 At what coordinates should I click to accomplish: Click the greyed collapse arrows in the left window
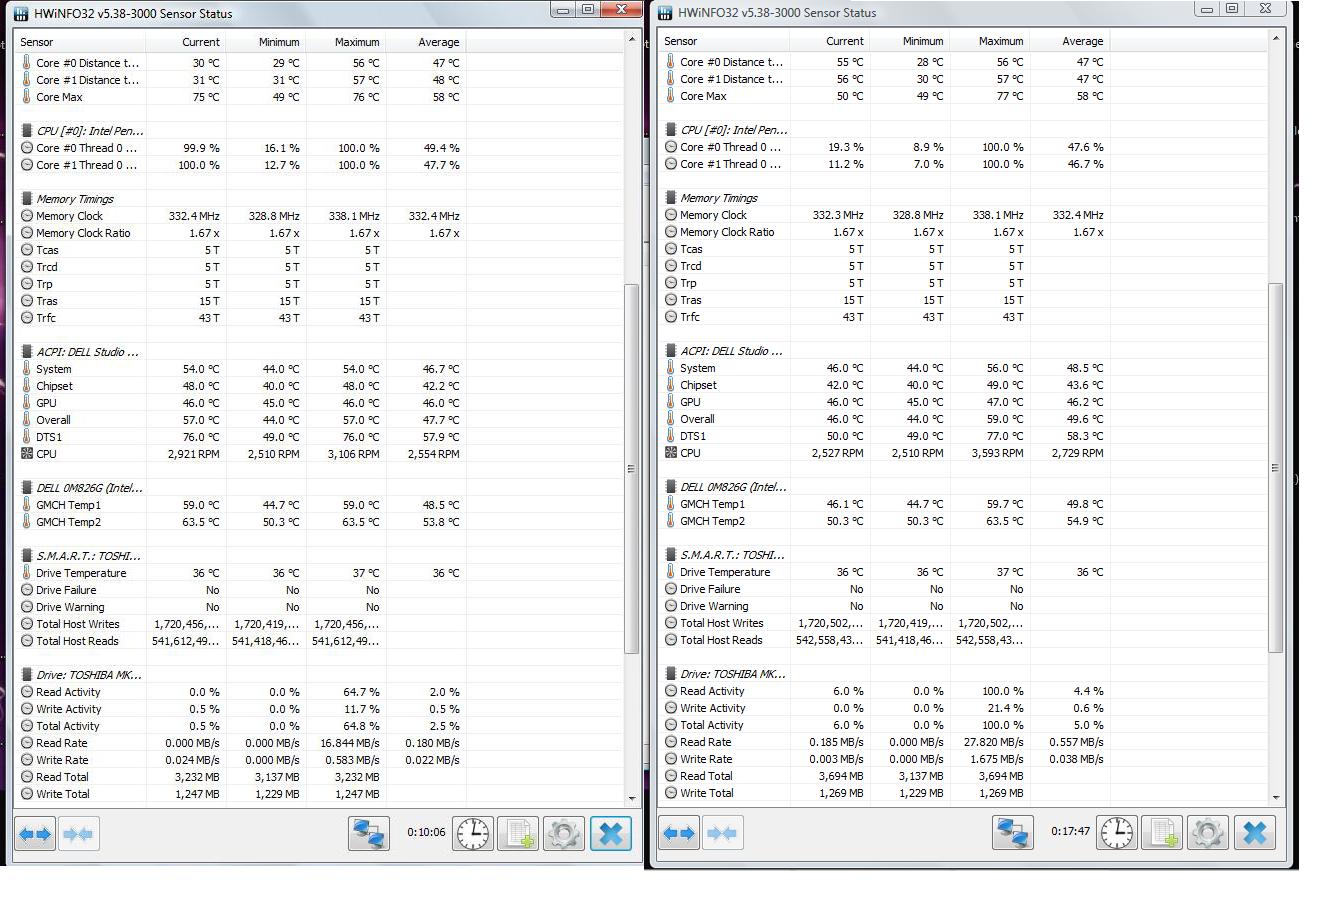[78, 833]
